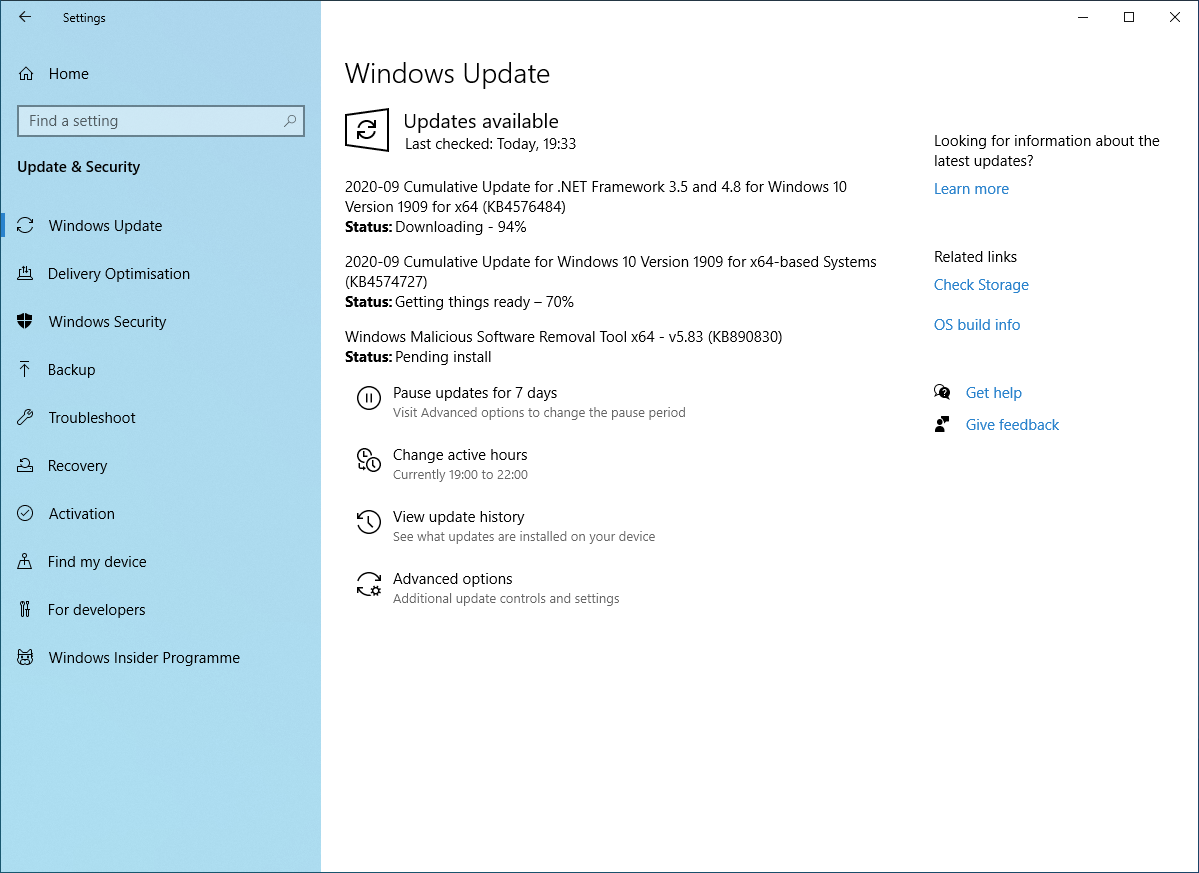Click the clock icon for active hours

coord(369,459)
